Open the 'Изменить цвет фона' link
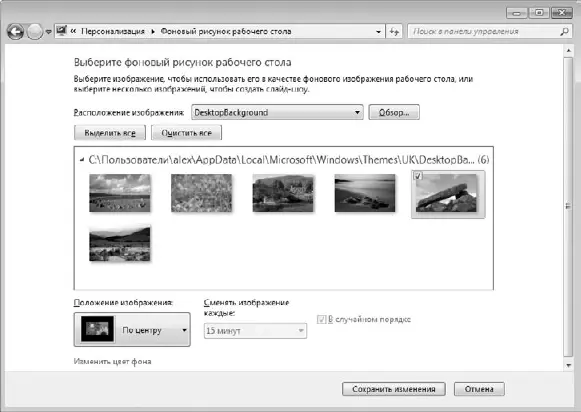 coord(112,361)
